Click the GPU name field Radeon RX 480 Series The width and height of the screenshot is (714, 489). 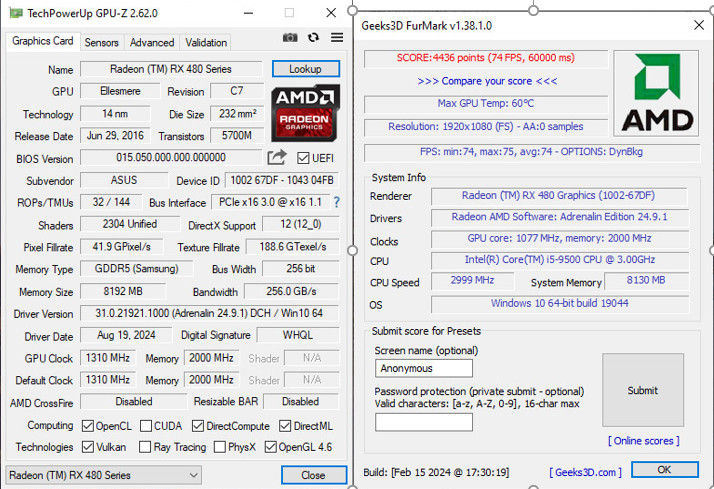171,69
